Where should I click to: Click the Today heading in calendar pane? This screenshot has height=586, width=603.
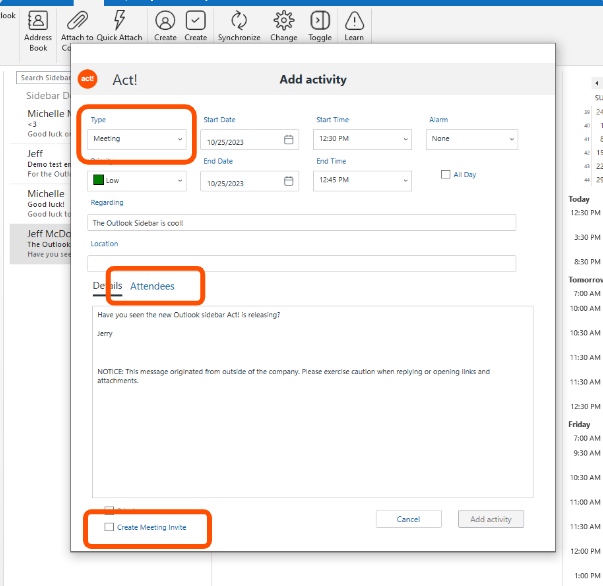pos(579,199)
